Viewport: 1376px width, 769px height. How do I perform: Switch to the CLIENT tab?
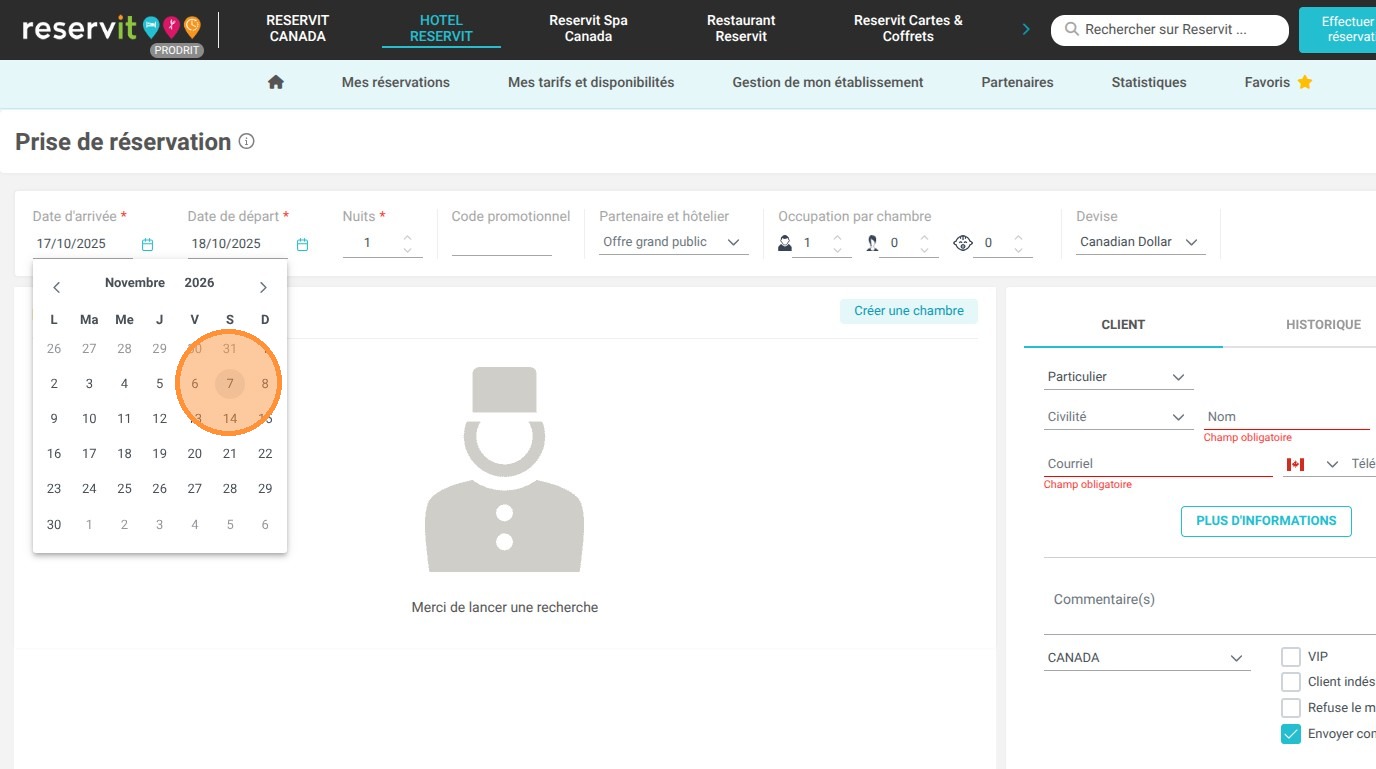[x=1123, y=325]
